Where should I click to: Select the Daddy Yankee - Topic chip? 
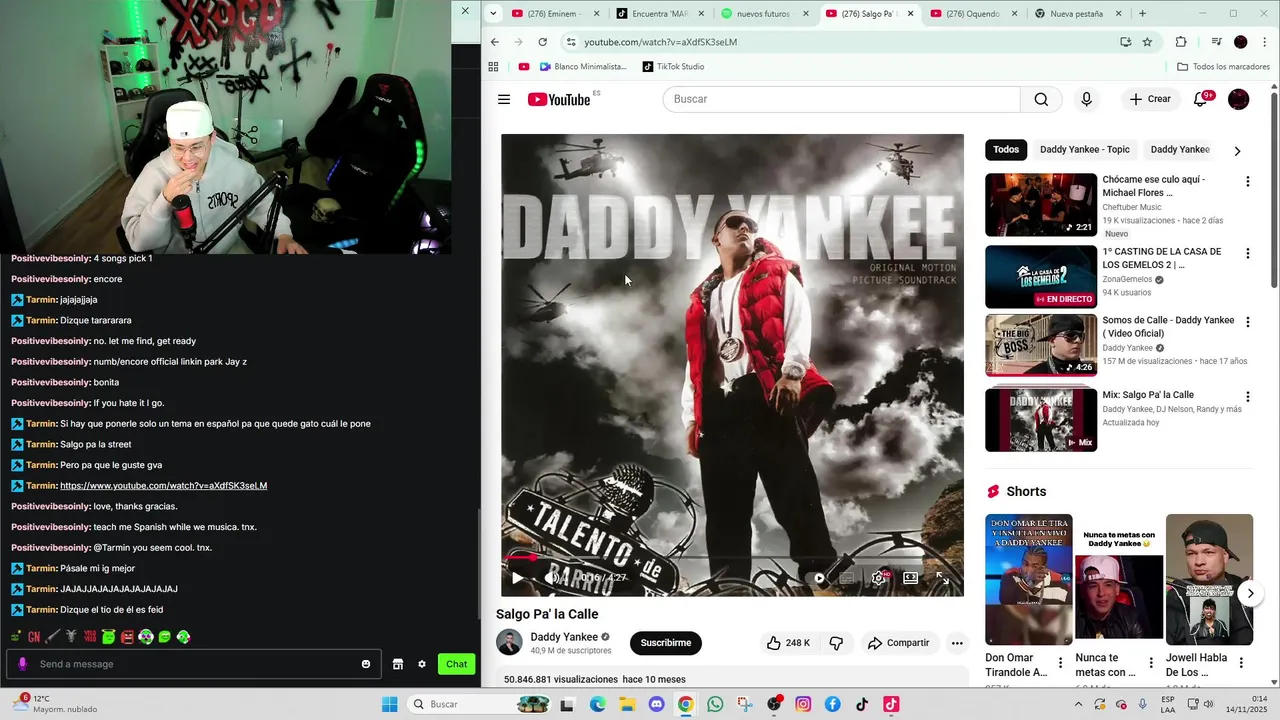[x=1085, y=150]
